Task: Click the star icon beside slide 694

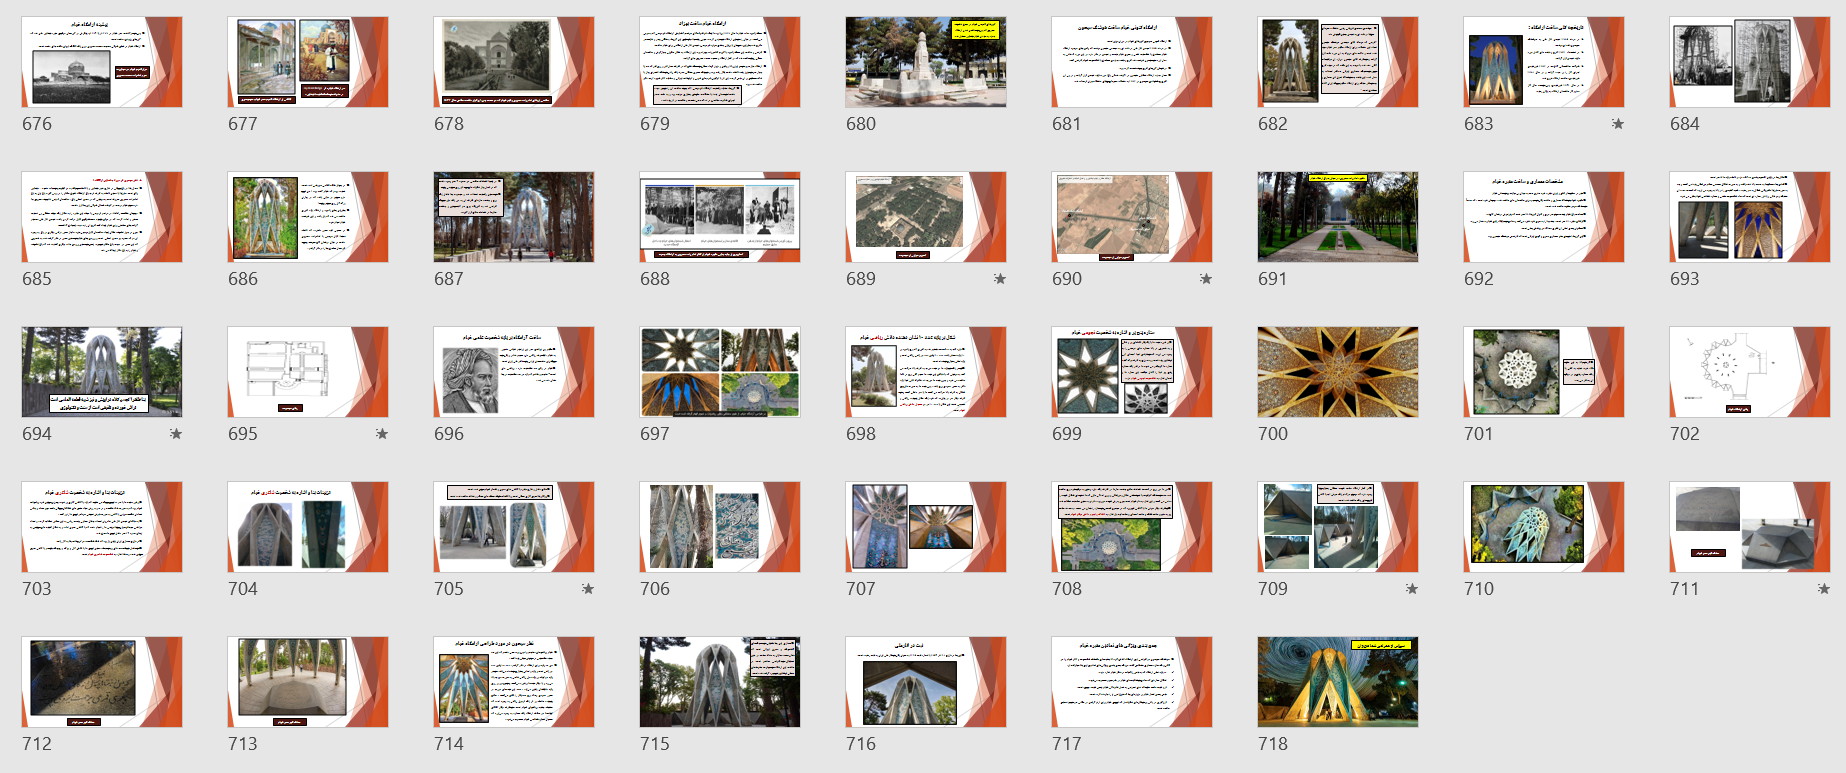Action: tap(176, 434)
